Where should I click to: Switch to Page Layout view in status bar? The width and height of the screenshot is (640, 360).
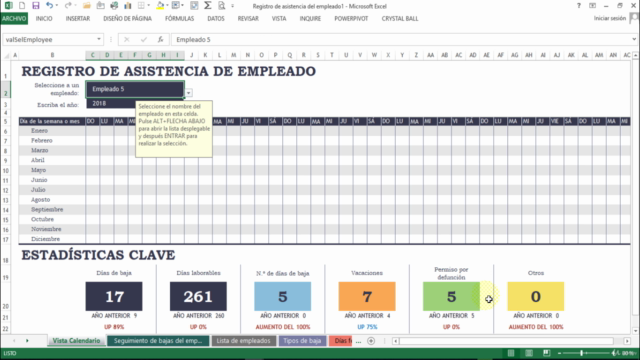[529, 353]
